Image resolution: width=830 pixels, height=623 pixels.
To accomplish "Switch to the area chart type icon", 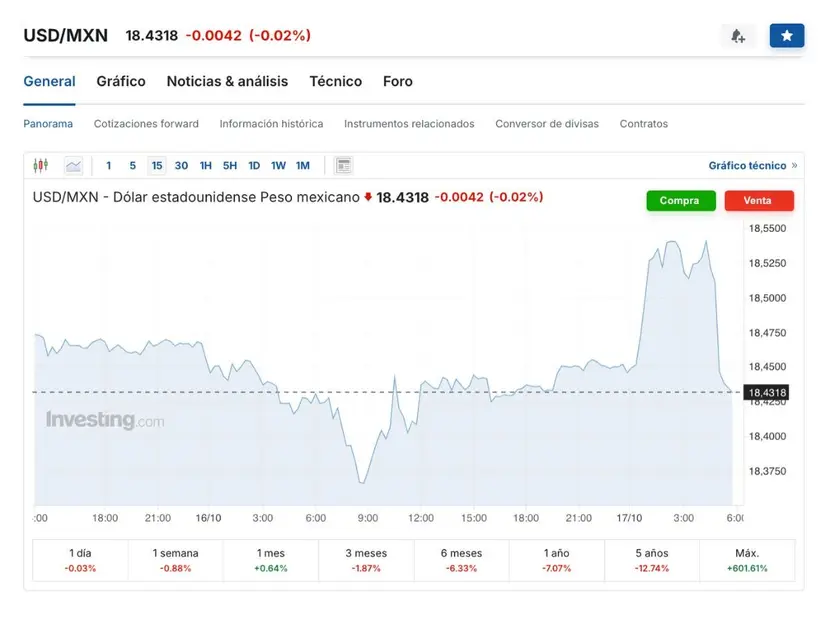I will pos(74,165).
